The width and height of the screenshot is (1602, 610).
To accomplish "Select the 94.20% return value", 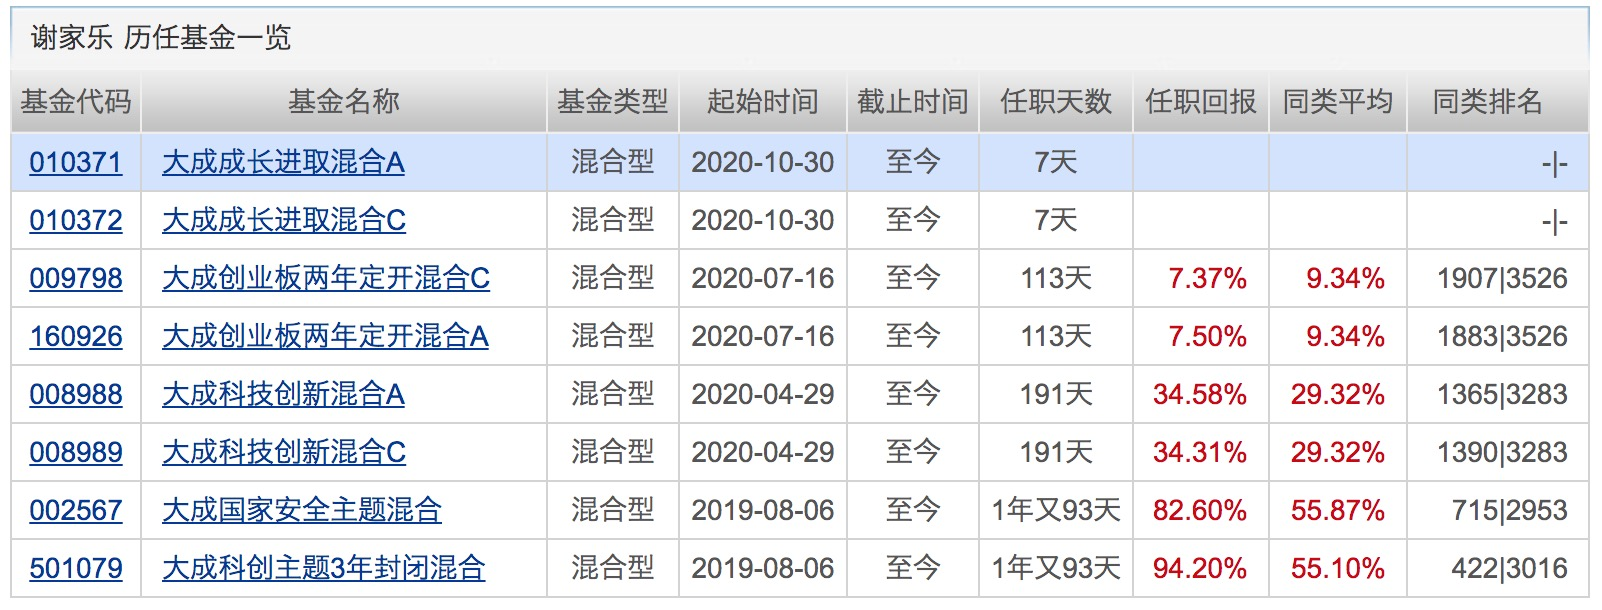I will 1200,569.
